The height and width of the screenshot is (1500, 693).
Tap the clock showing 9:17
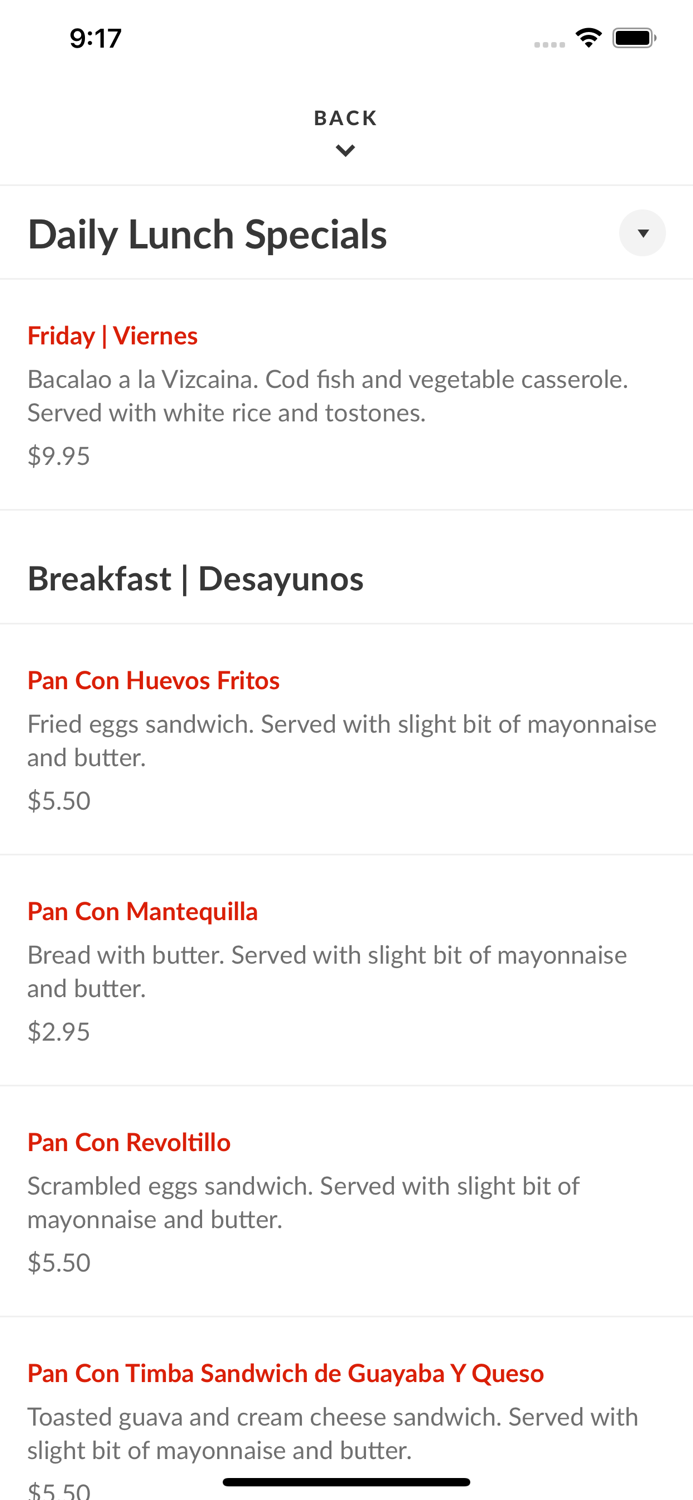click(95, 37)
